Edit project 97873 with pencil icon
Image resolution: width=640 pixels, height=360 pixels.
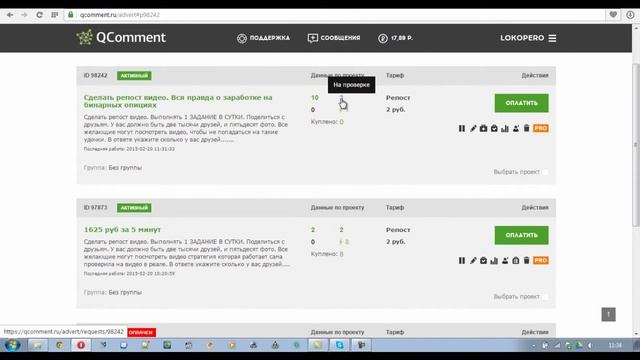[473, 260]
